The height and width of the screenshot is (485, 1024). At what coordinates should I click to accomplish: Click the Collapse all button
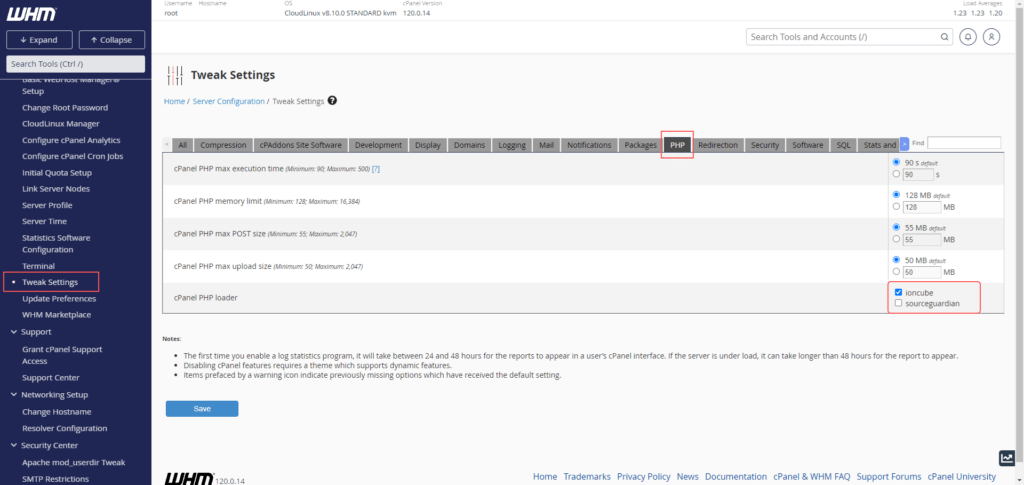pos(112,40)
